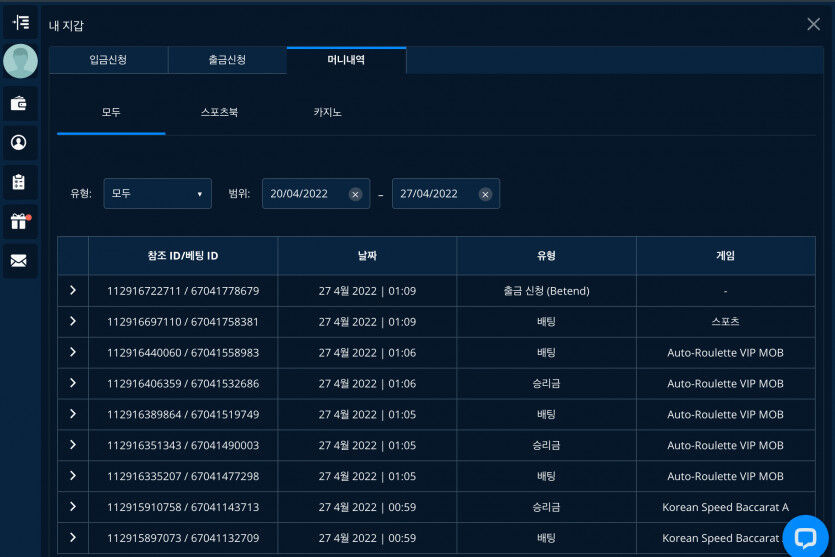835x557 pixels.
Task: Toggle the sidebar menu collapse icon
Action: coord(21,22)
